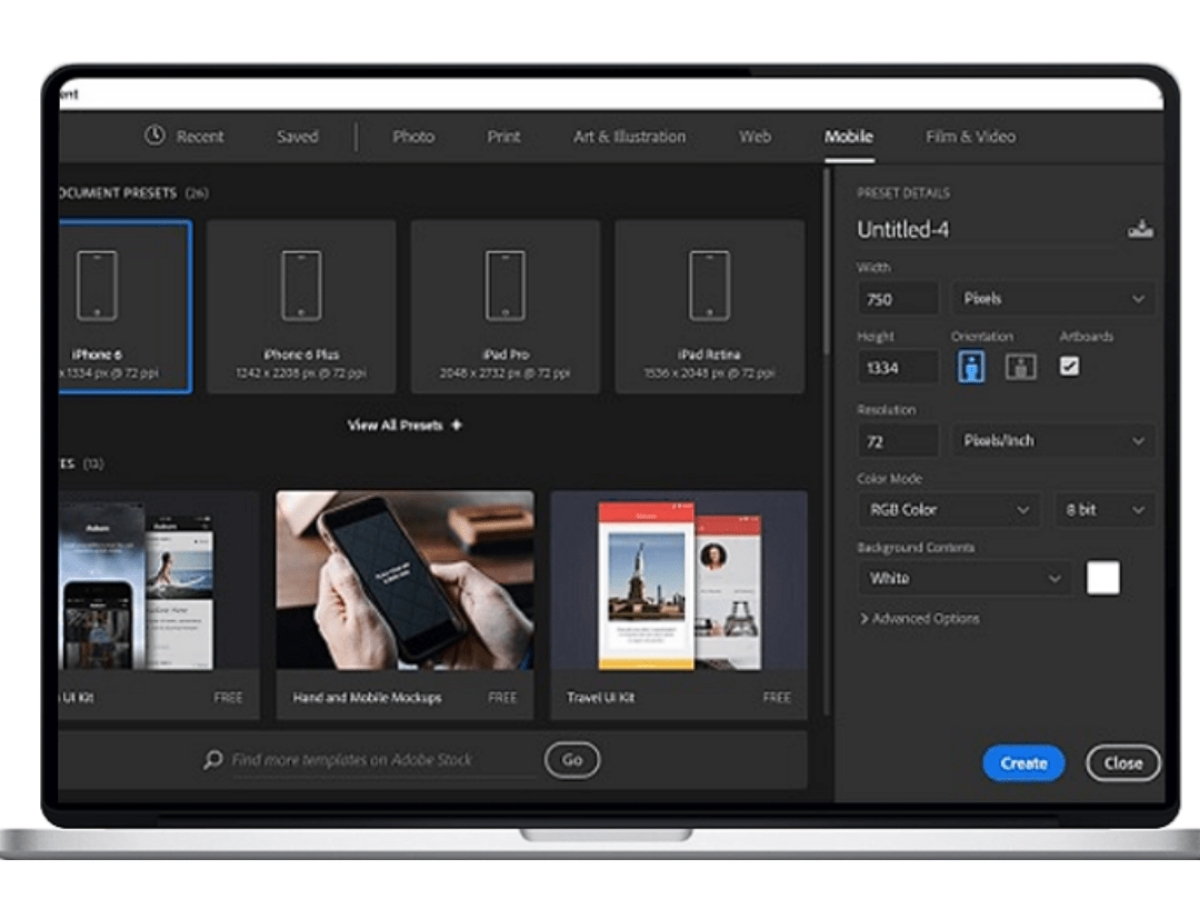Switch to the Photo tab
1200x900 pixels.
413,137
